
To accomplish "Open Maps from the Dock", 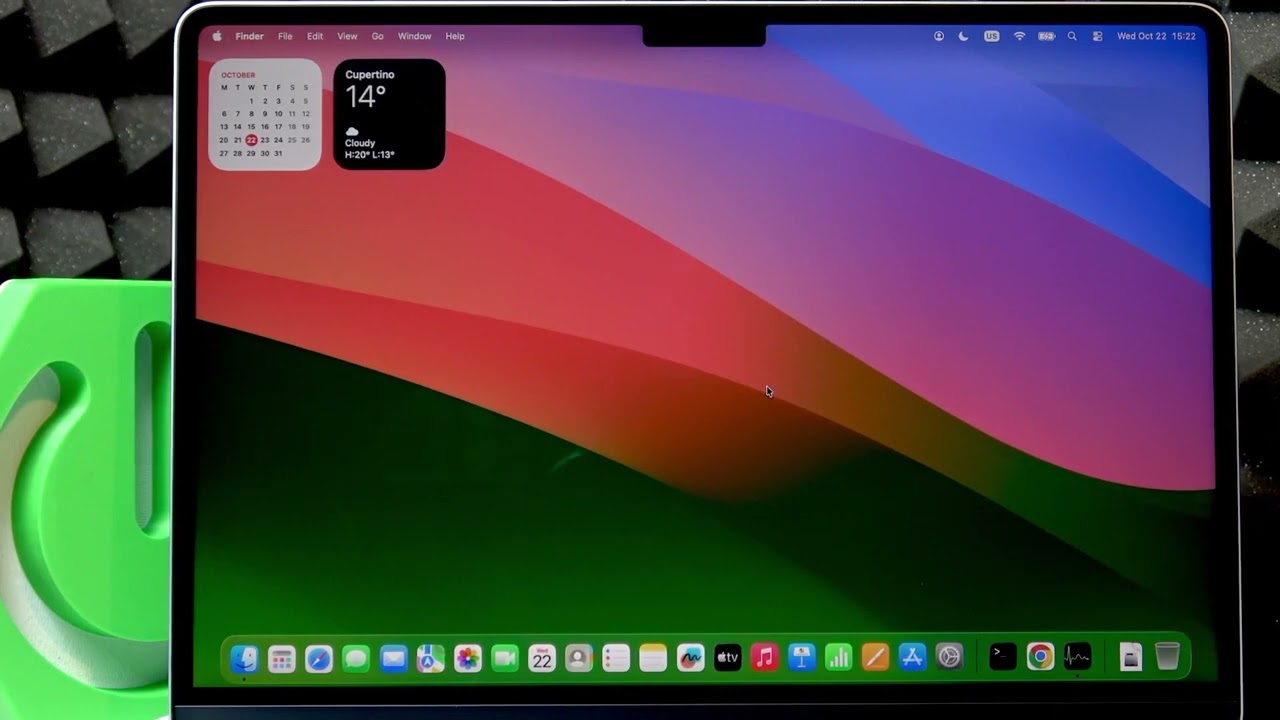I will coord(430,658).
